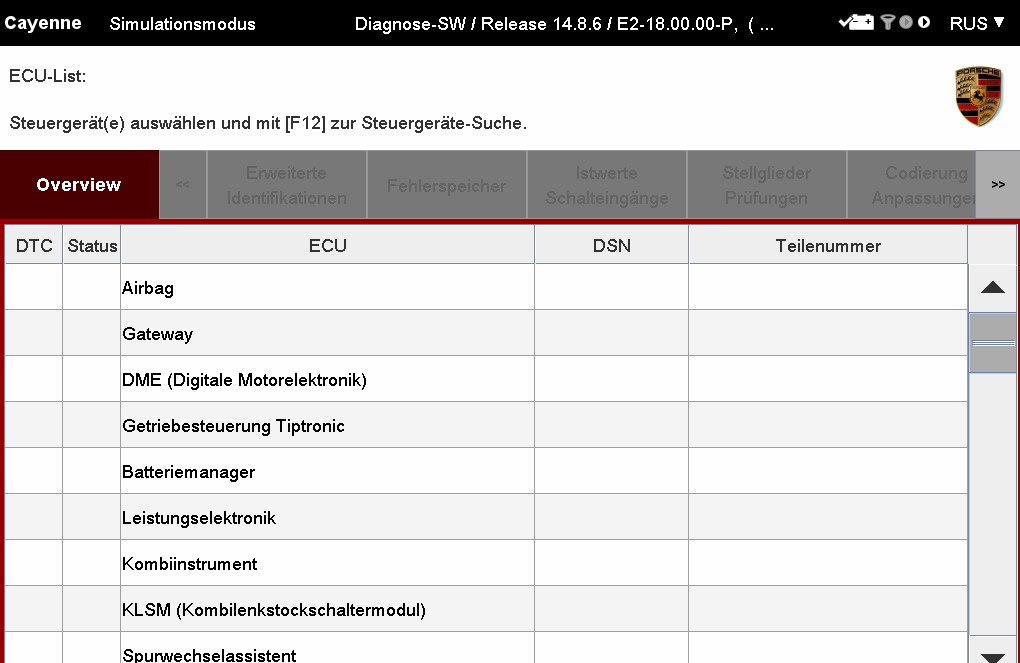Click the Porsche crest logo
The height and width of the screenshot is (663, 1020).
(978, 97)
